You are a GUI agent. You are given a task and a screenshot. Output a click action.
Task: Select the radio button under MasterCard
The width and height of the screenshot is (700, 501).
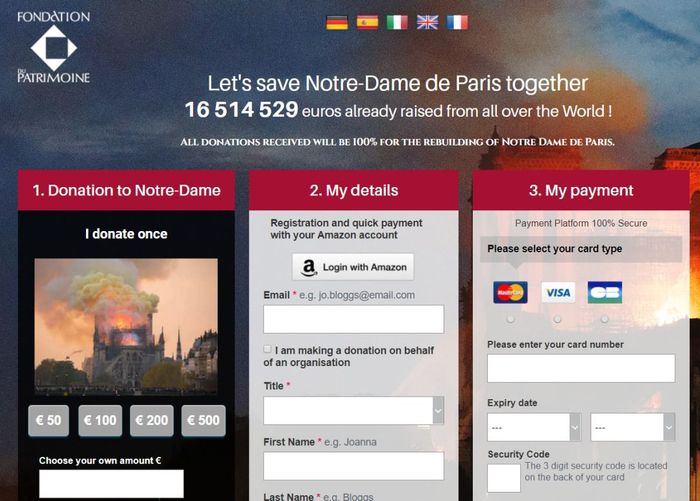click(x=510, y=319)
